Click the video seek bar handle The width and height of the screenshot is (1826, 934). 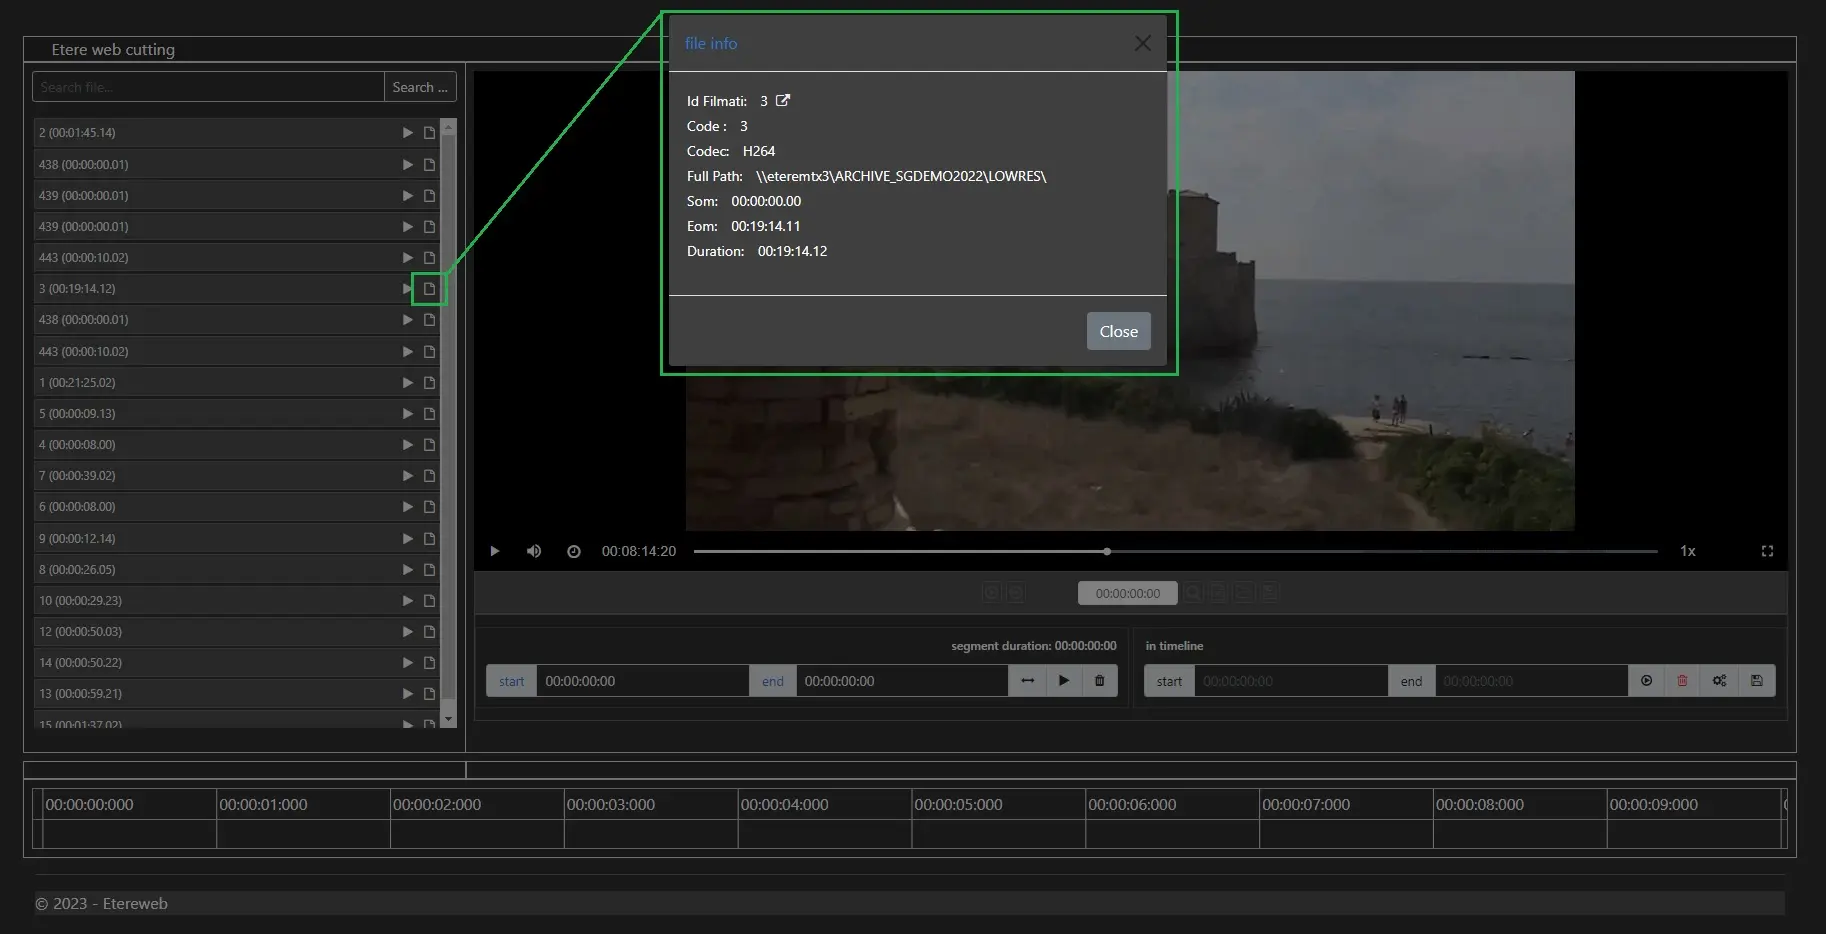click(1107, 551)
